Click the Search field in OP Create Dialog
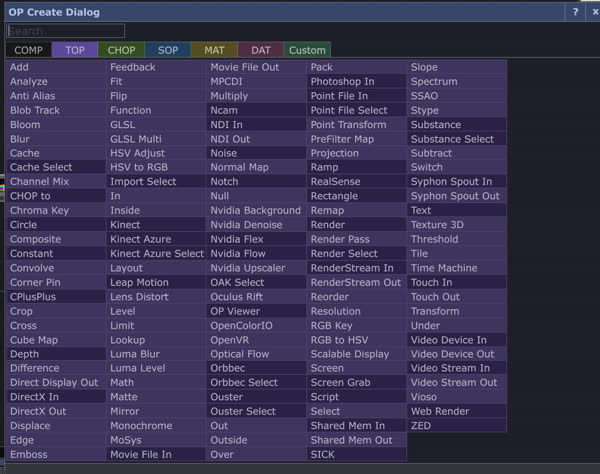 pyautogui.click(x=65, y=31)
